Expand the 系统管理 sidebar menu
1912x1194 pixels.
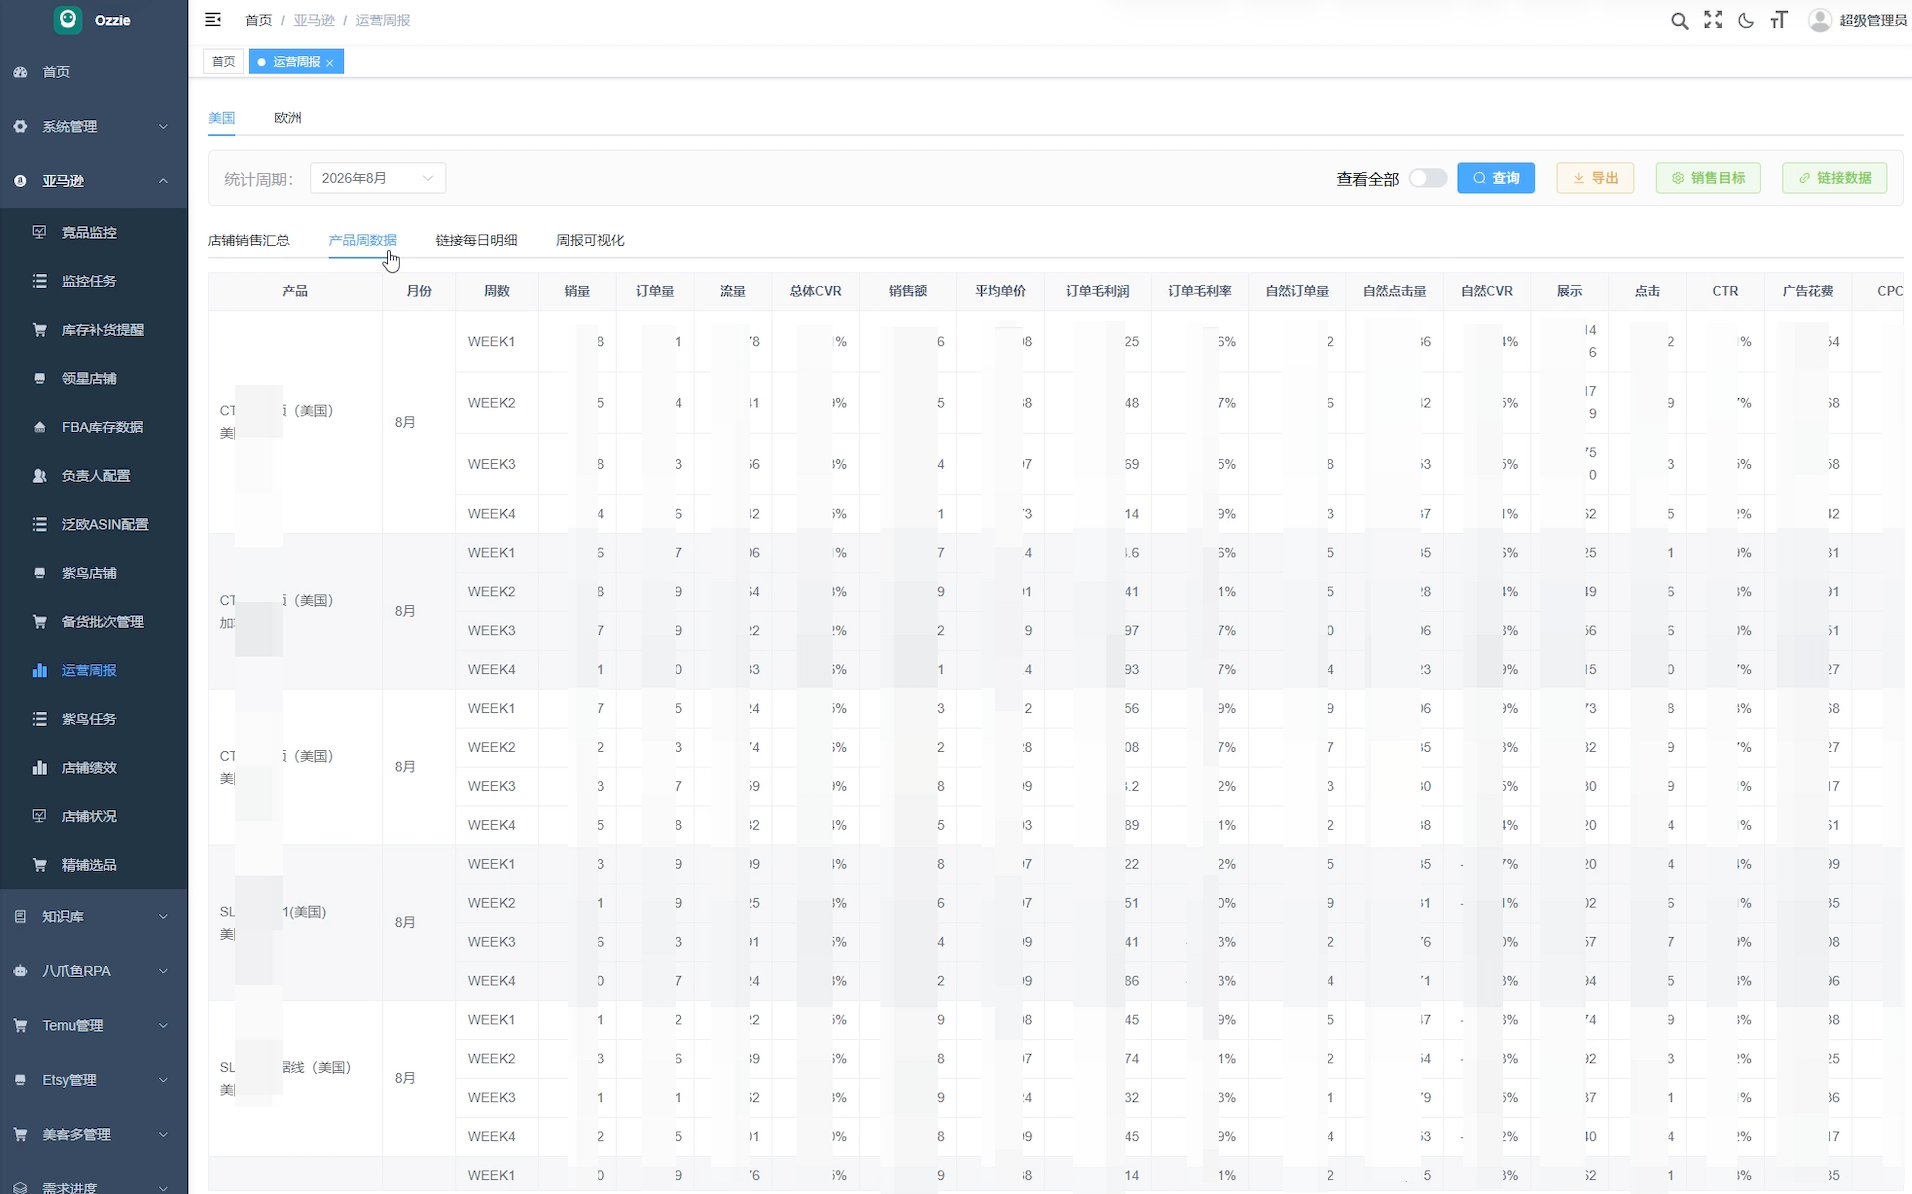click(x=94, y=127)
